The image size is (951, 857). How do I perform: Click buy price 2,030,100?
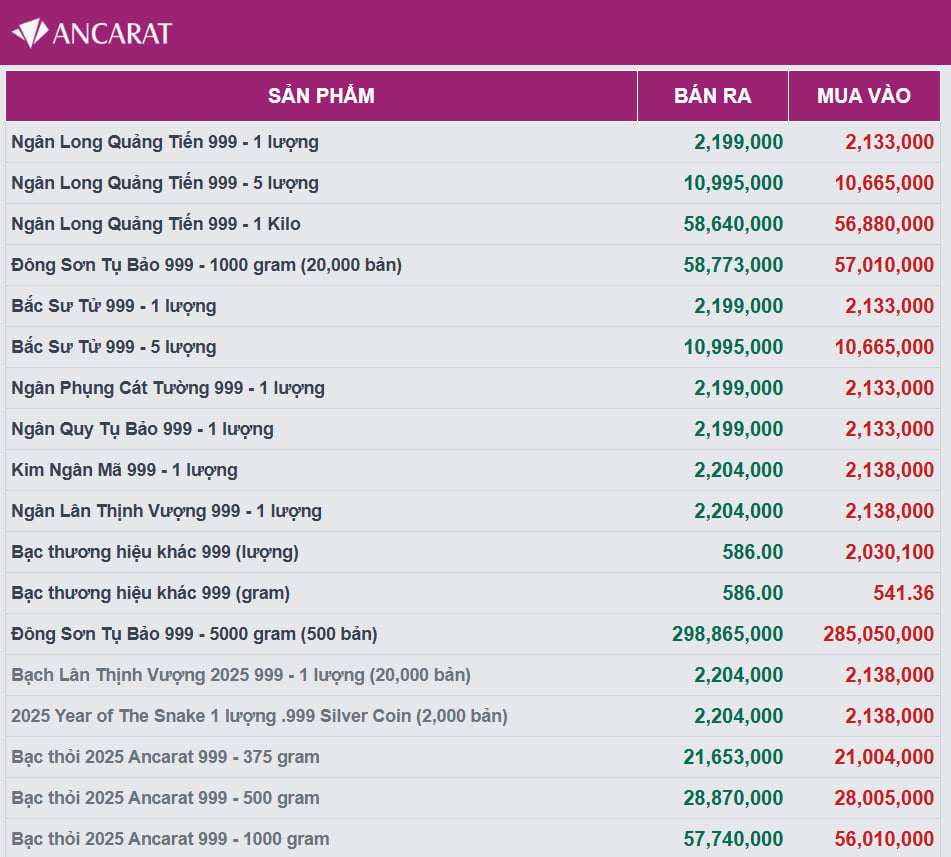click(890, 552)
